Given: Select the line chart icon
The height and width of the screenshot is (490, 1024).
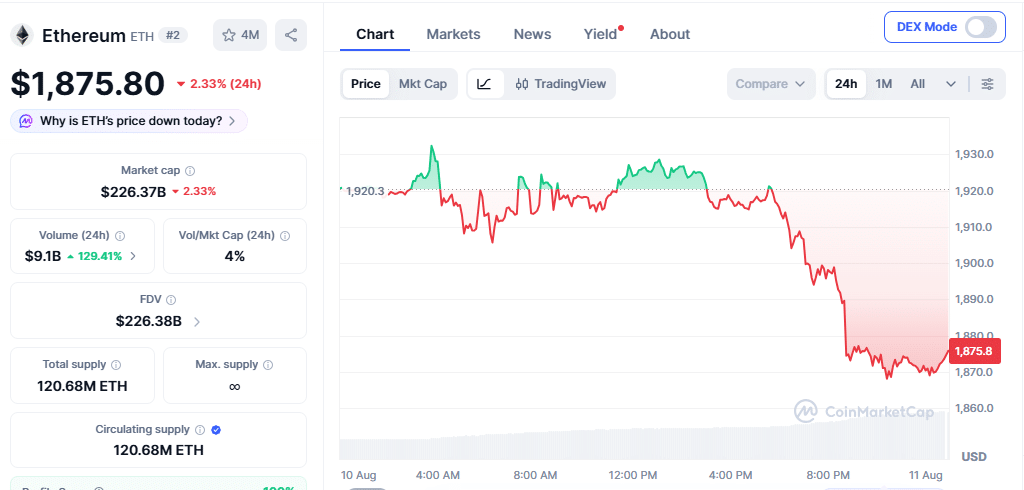Looking at the screenshot, I should 485,84.
